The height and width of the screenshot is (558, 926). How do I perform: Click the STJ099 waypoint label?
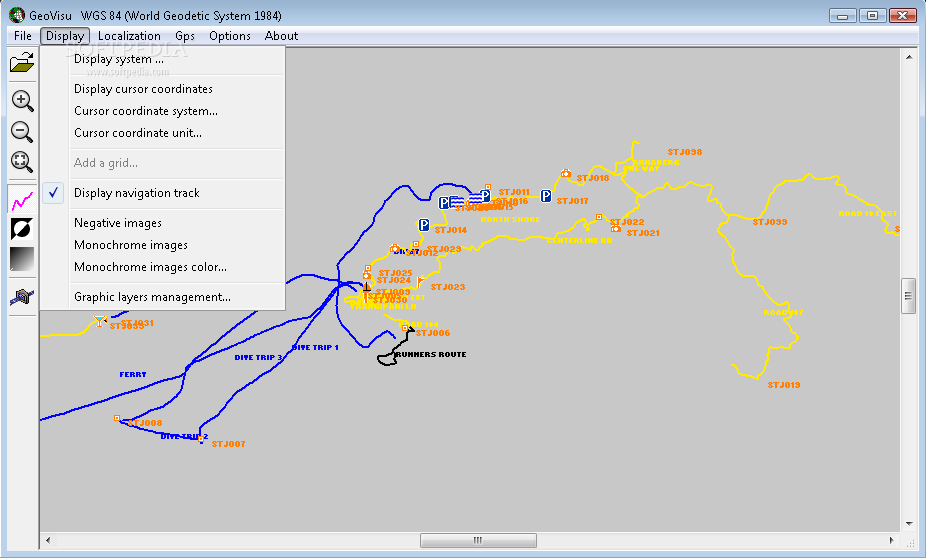coord(770,222)
